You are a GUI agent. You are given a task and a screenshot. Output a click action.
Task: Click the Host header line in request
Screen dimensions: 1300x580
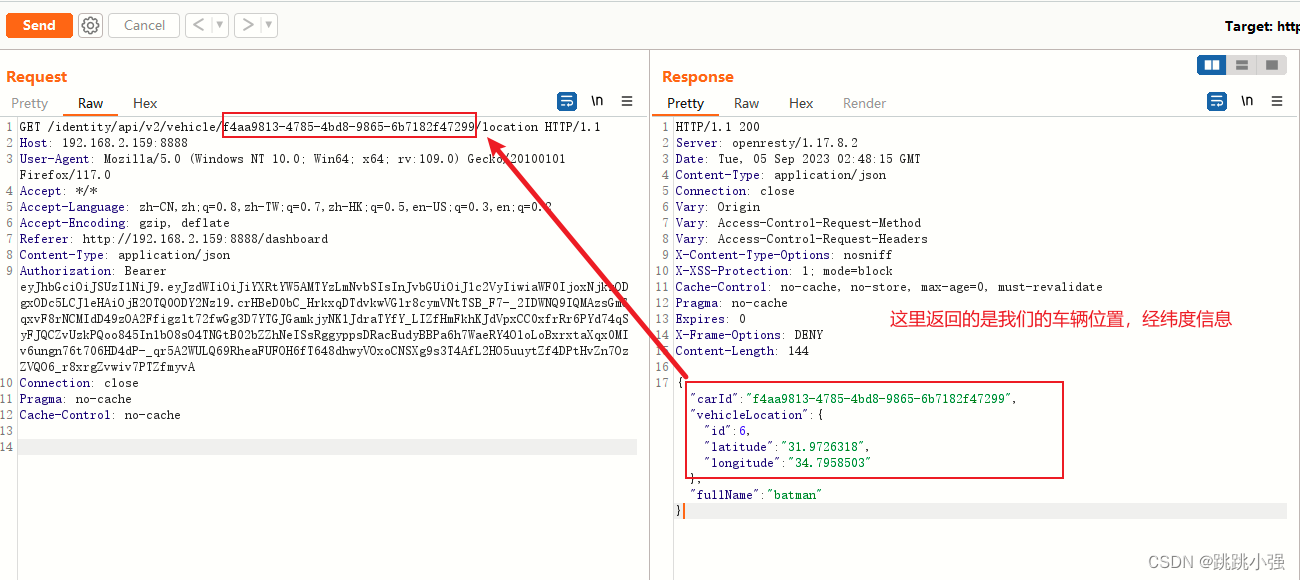point(104,143)
